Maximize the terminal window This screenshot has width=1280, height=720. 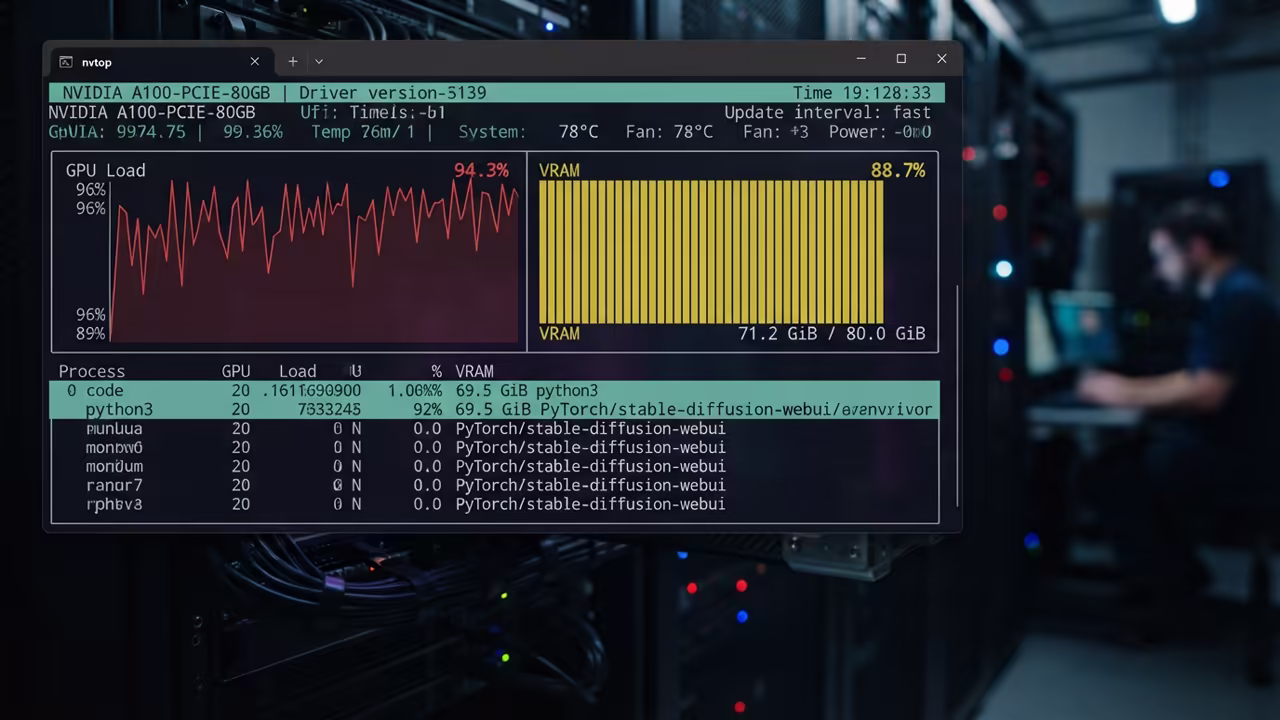click(x=901, y=59)
